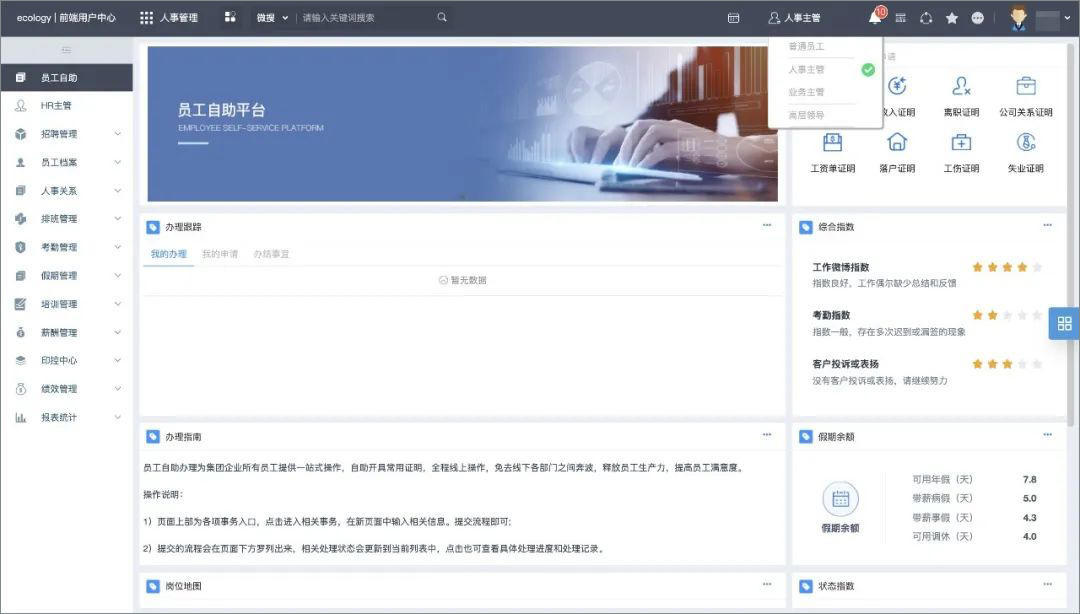Click the blue widget button on right edge
Screen dimensions: 1080x614
[x=1064, y=323]
